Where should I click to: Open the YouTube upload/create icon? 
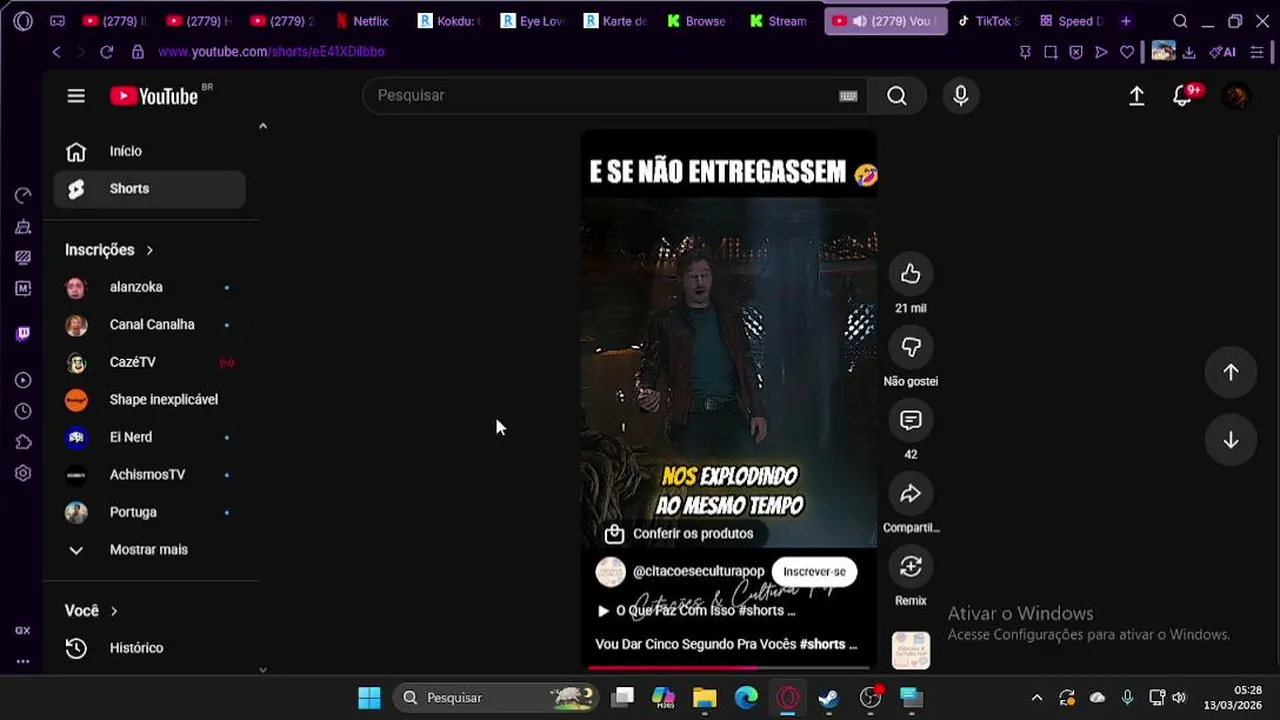[1137, 96]
